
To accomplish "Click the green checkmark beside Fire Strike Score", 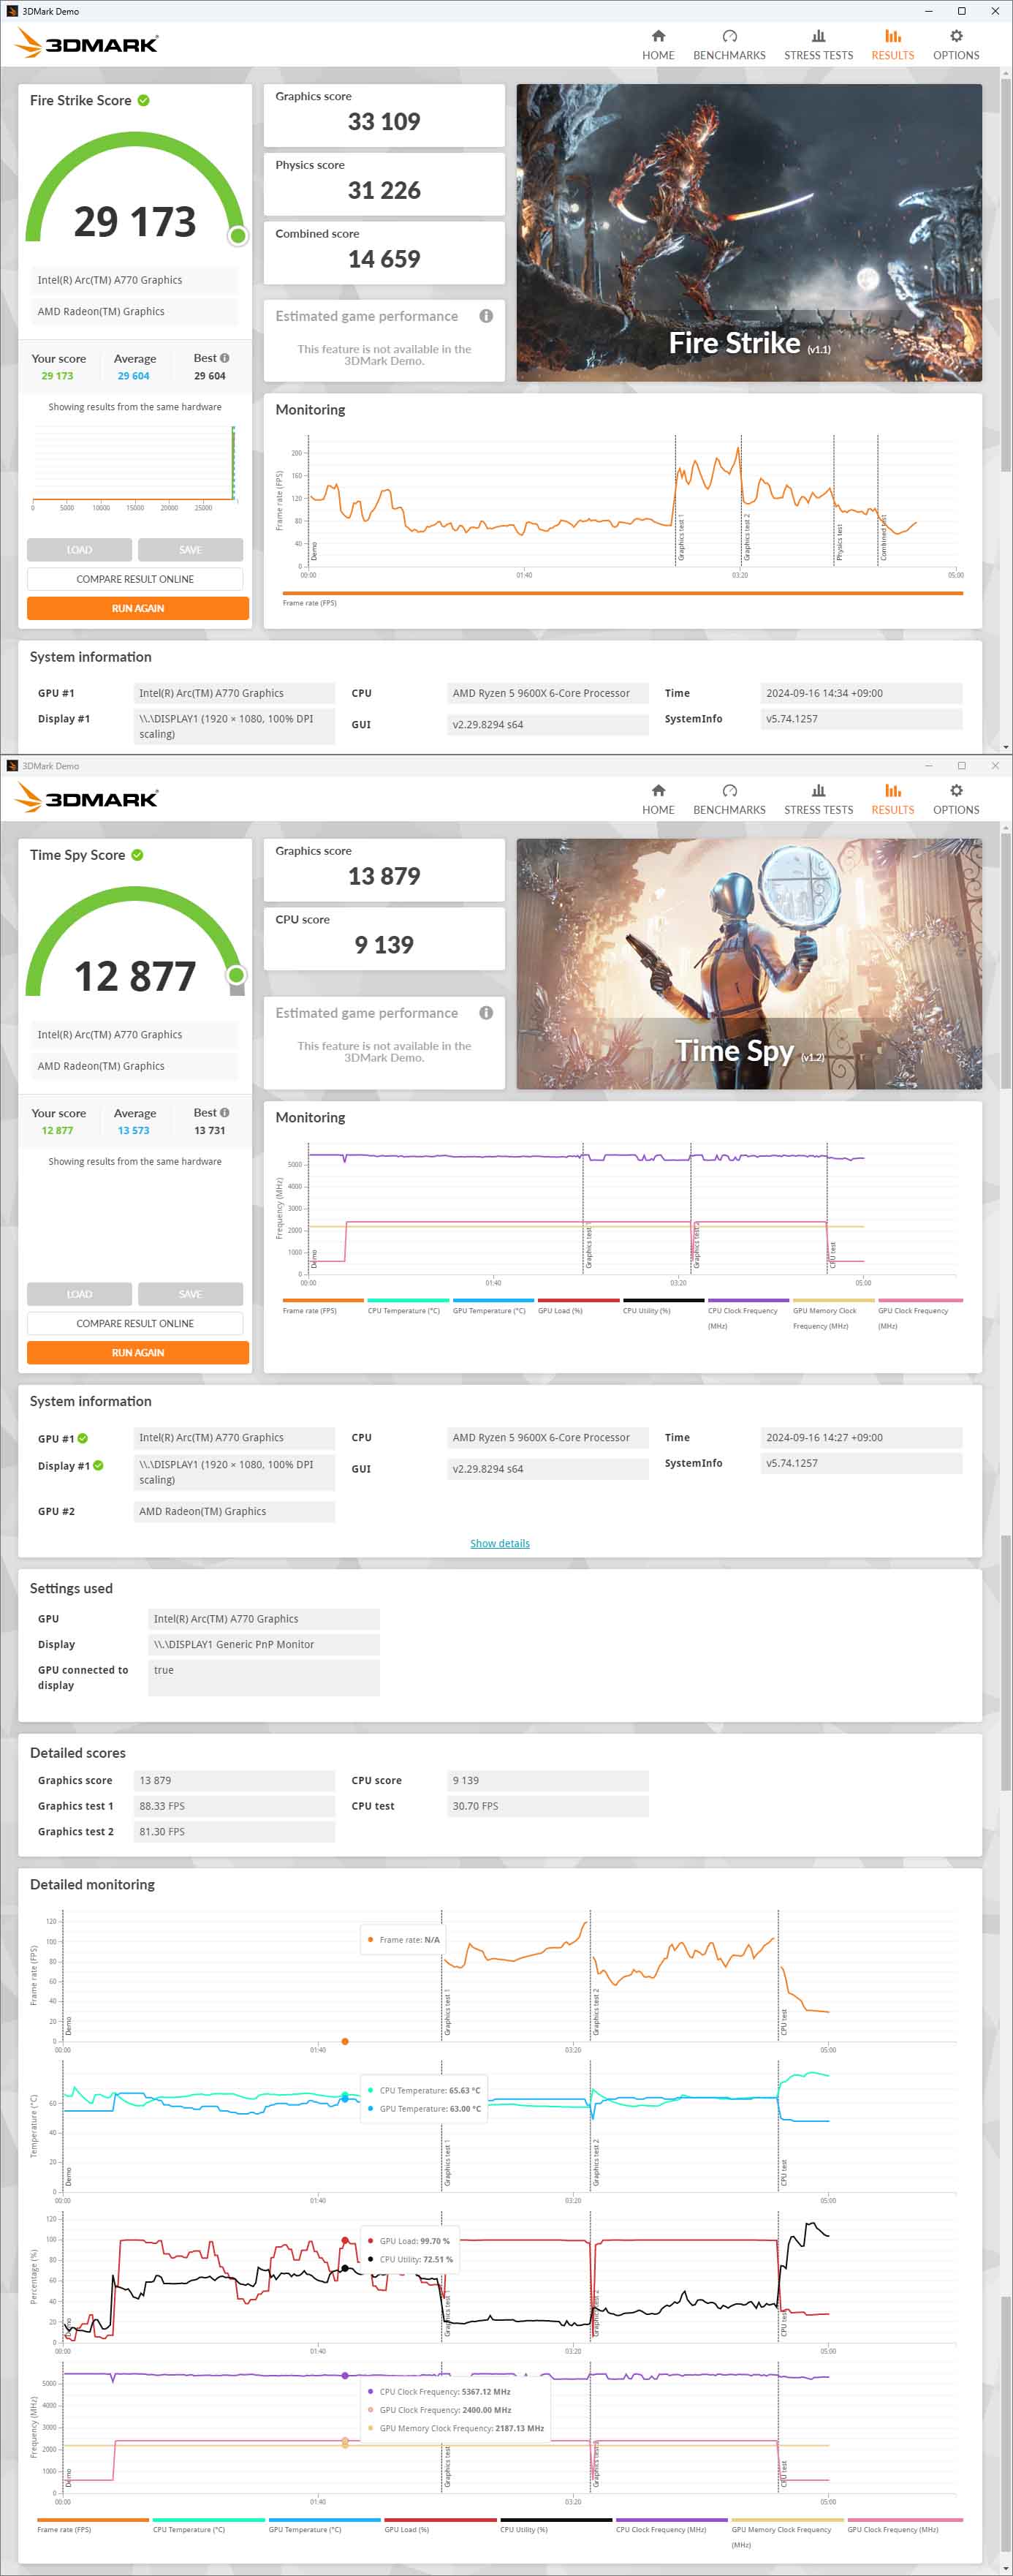I will click(144, 100).
